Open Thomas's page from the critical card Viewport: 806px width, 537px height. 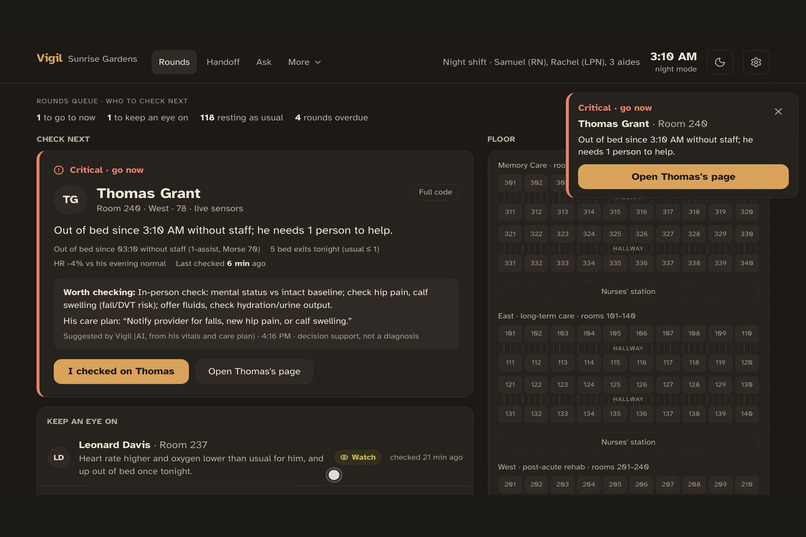[x=254, y=371]
